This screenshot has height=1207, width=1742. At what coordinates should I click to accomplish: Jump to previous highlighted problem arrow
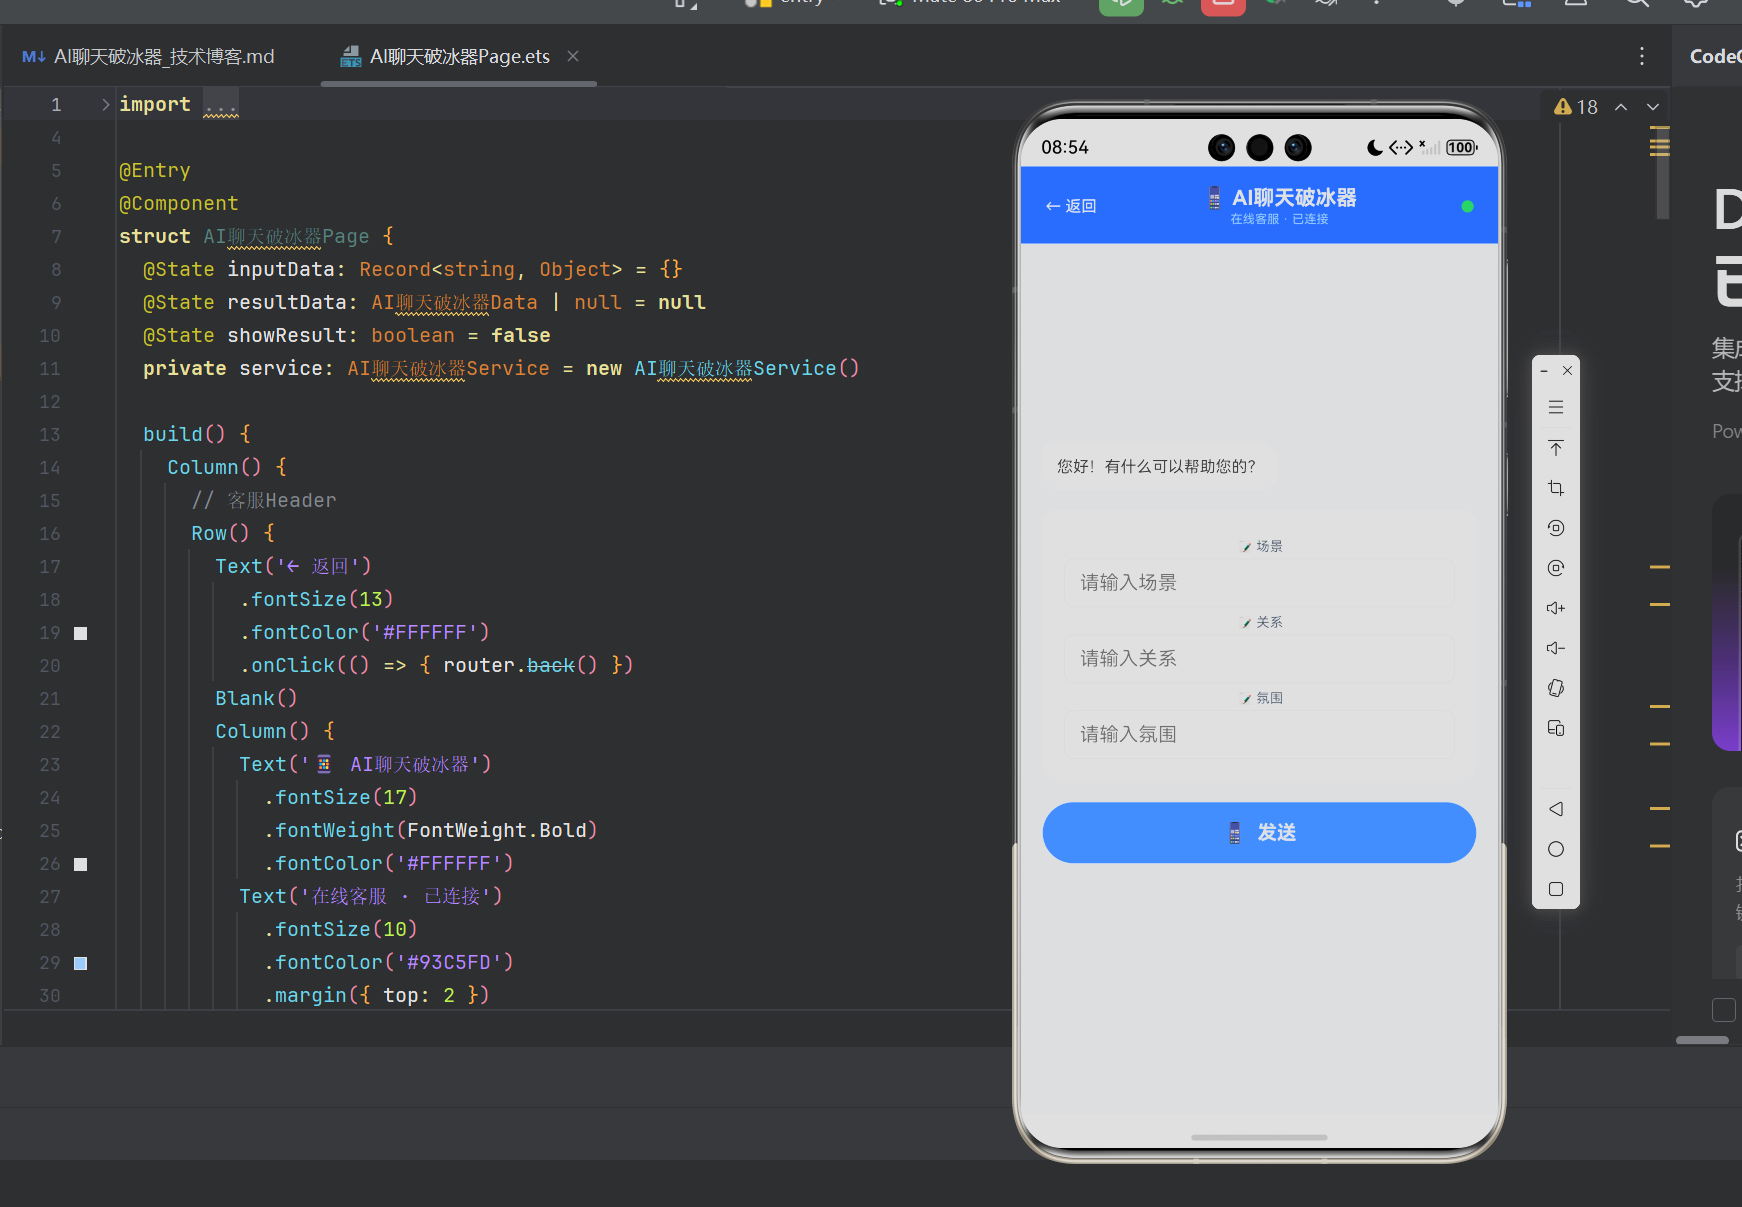click(x=1621, y=107)
